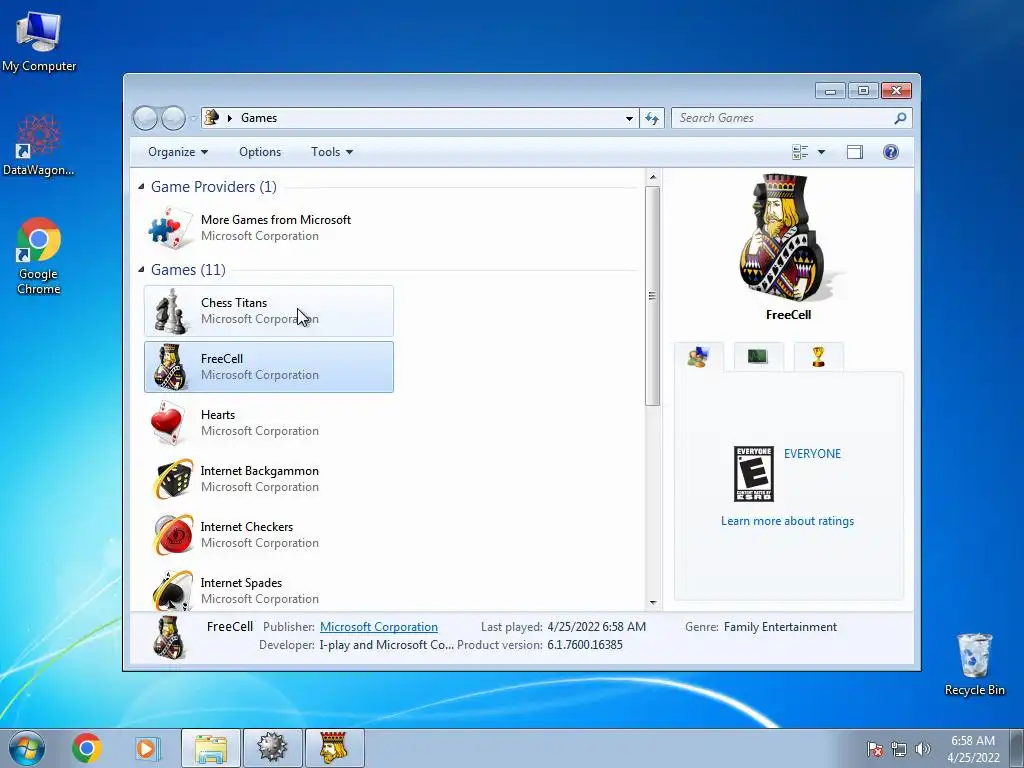Image resolution: width=1024 pixels, height=768 pixels.
Task: Open recent pages dropdown next to Forward
Action: click(193, 118)
